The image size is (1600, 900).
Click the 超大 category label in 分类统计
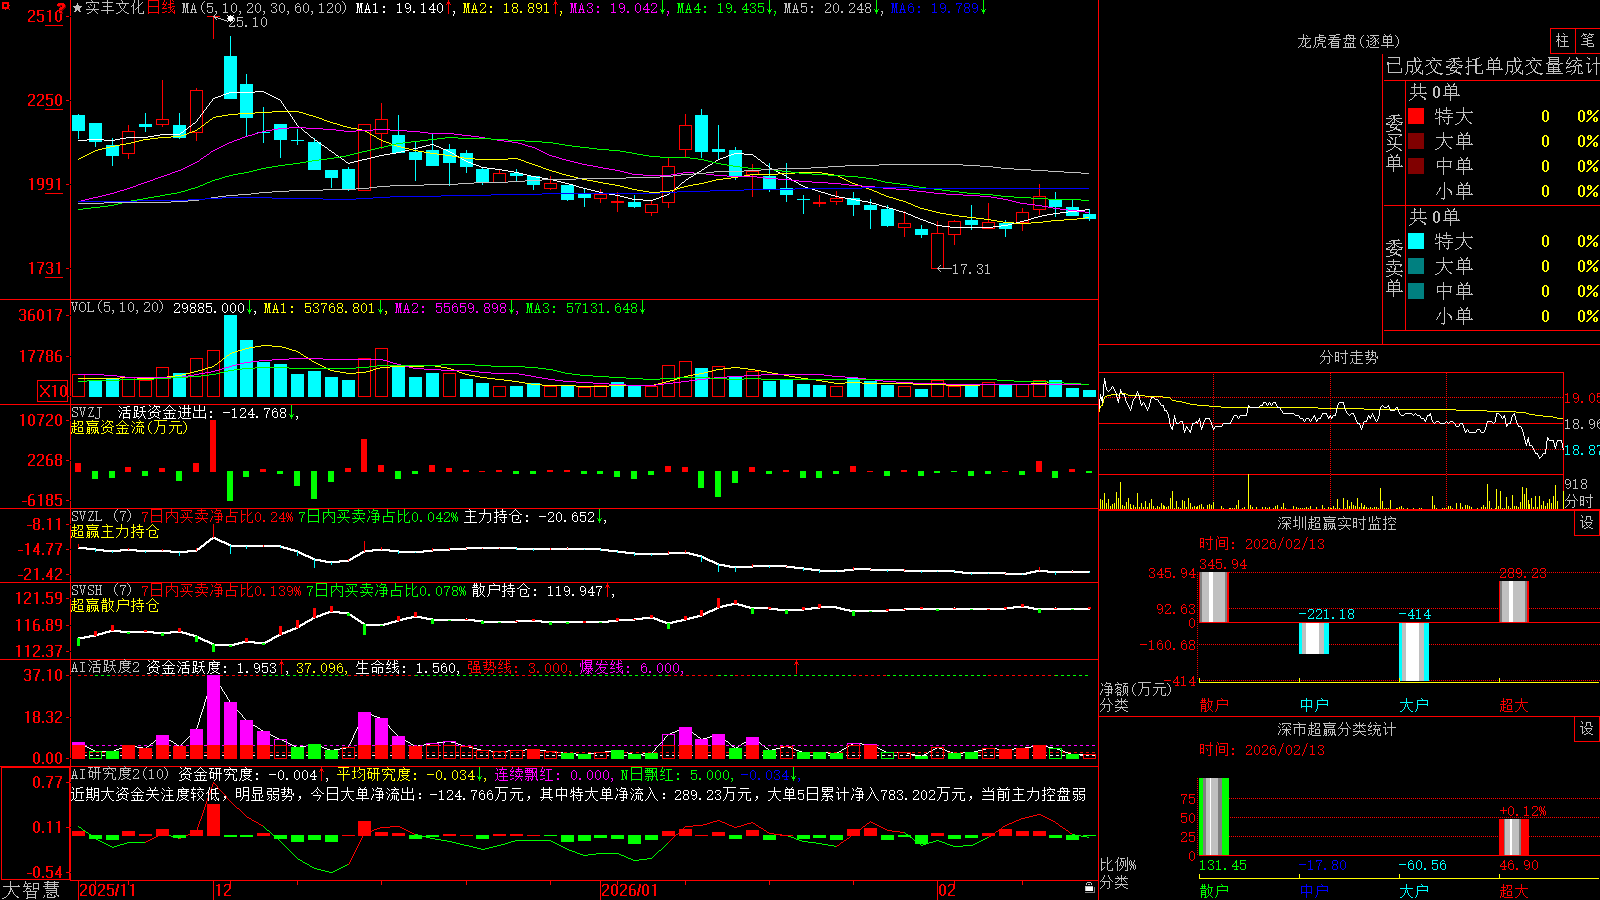pos(1514,890)
